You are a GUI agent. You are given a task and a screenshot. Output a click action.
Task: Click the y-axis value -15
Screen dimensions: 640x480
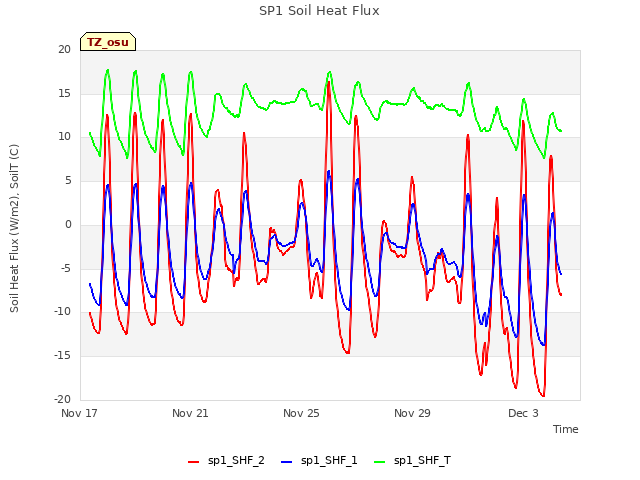(62, 356)
